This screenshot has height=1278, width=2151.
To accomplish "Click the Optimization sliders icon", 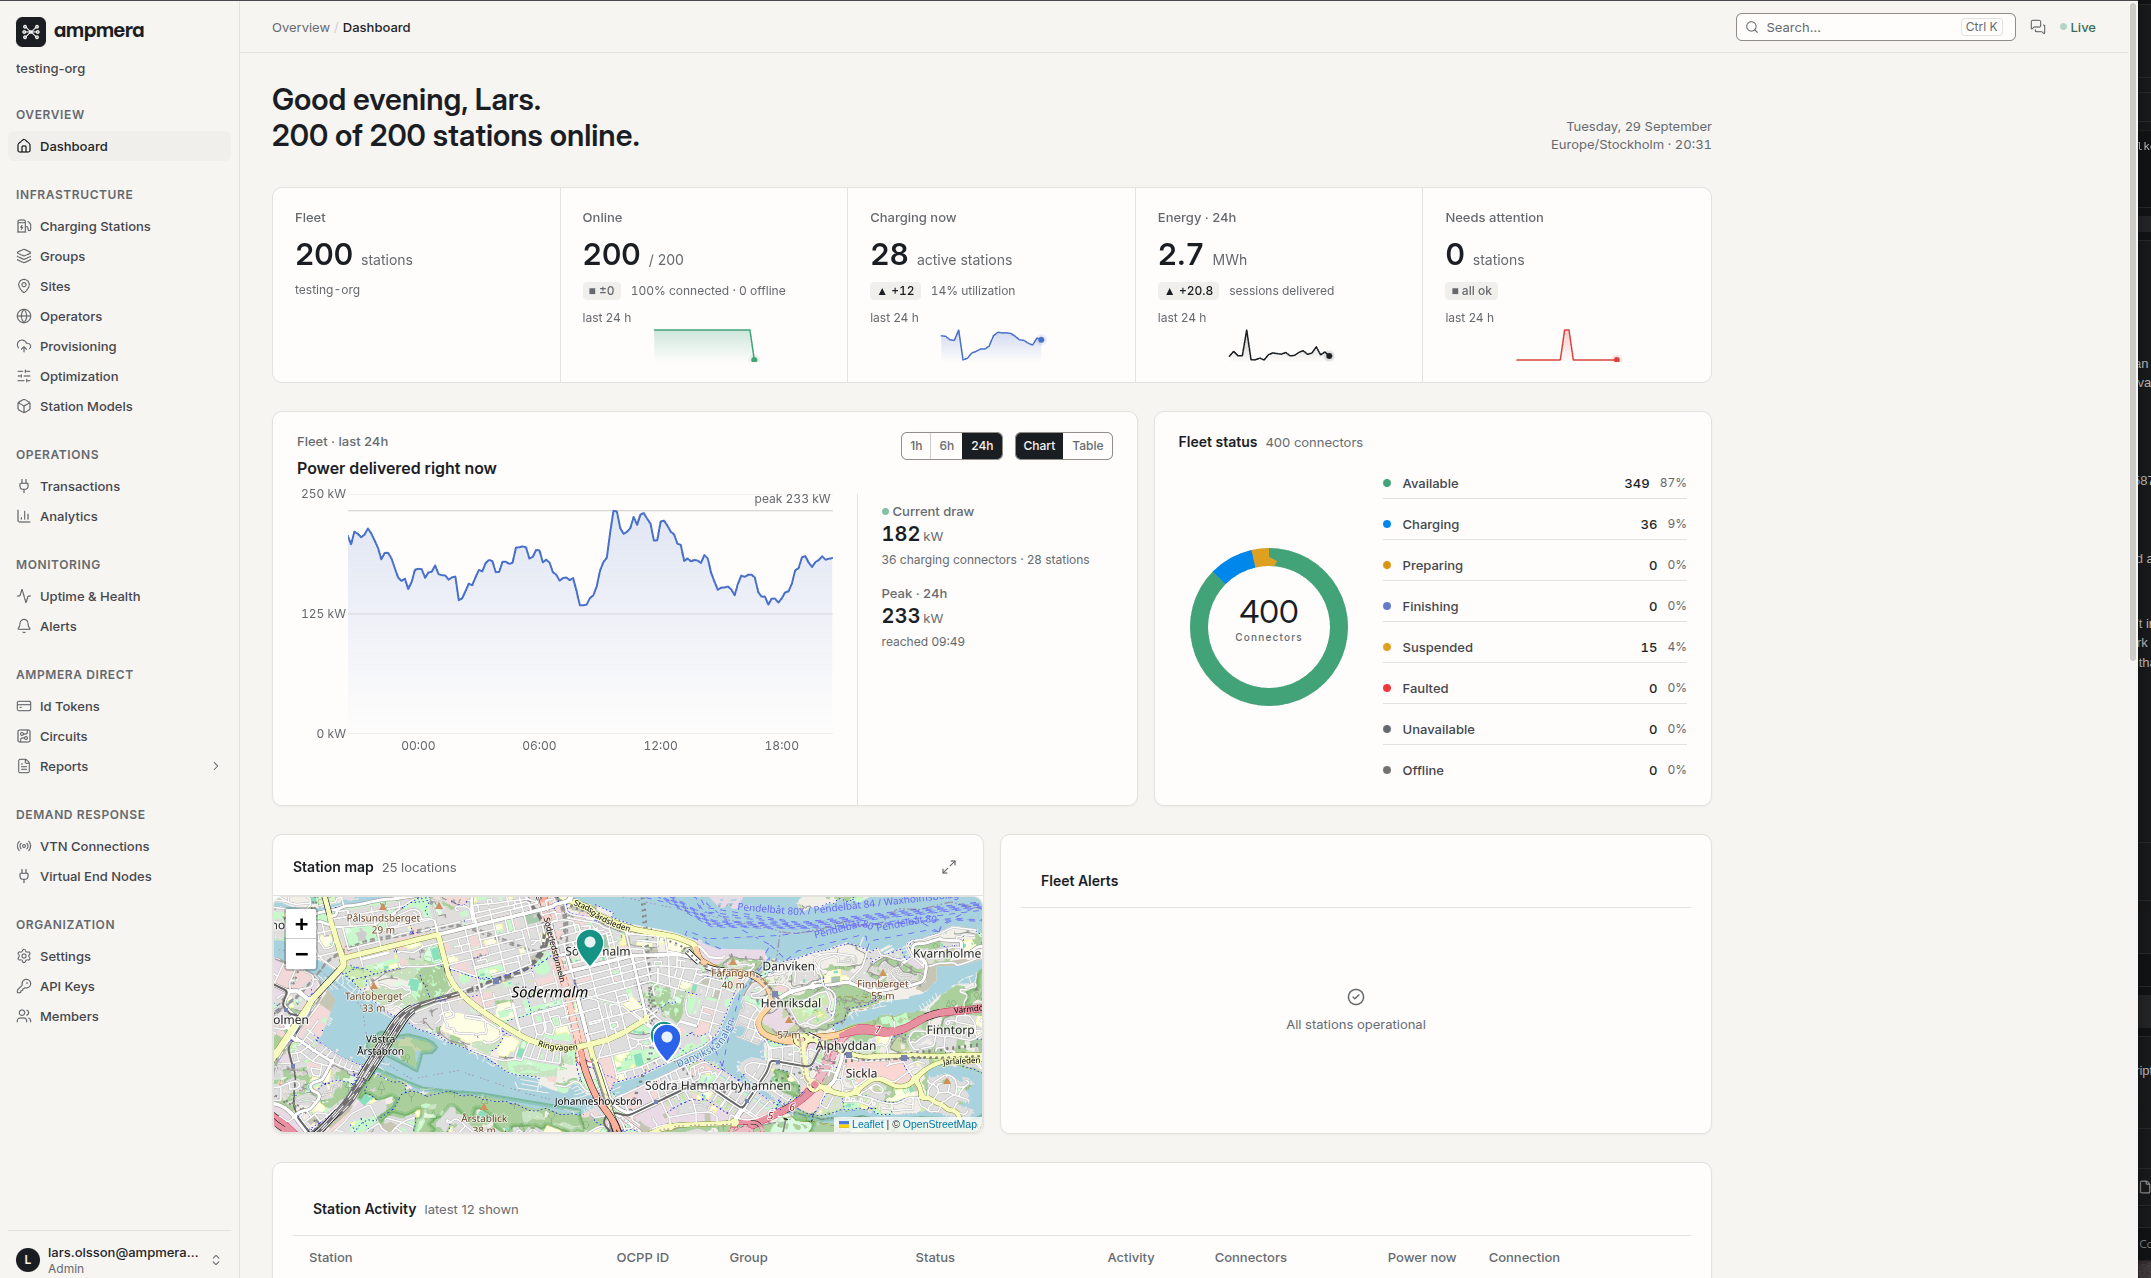I will coord(24,377).
